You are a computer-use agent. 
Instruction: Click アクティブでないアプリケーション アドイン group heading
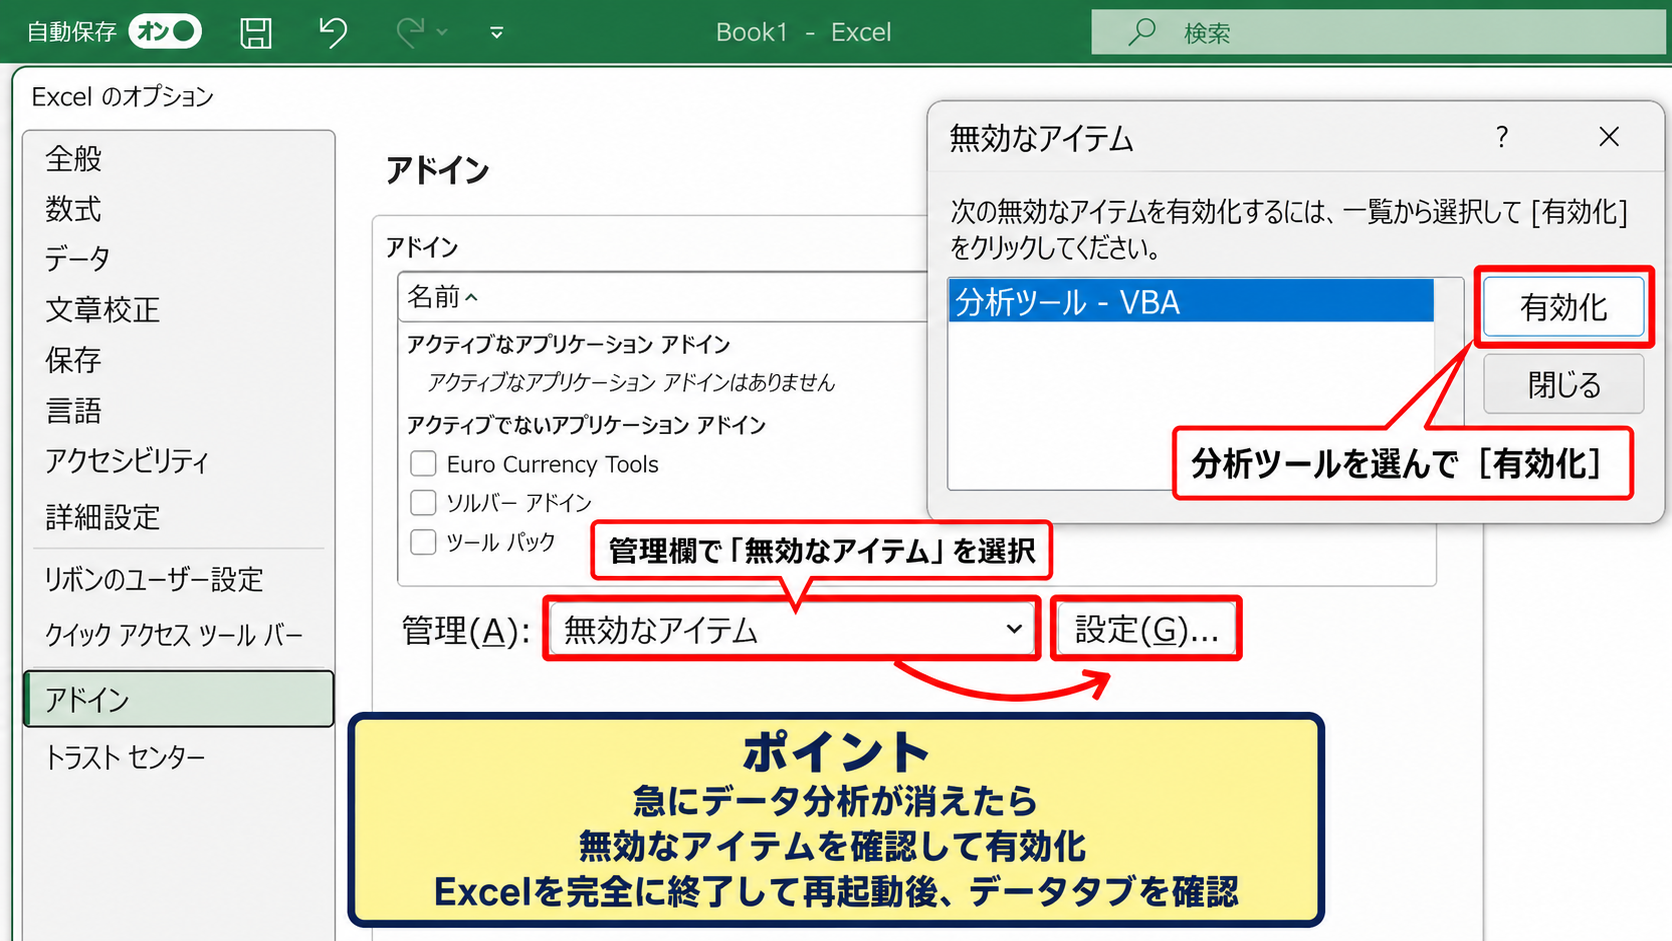[586, 425]
